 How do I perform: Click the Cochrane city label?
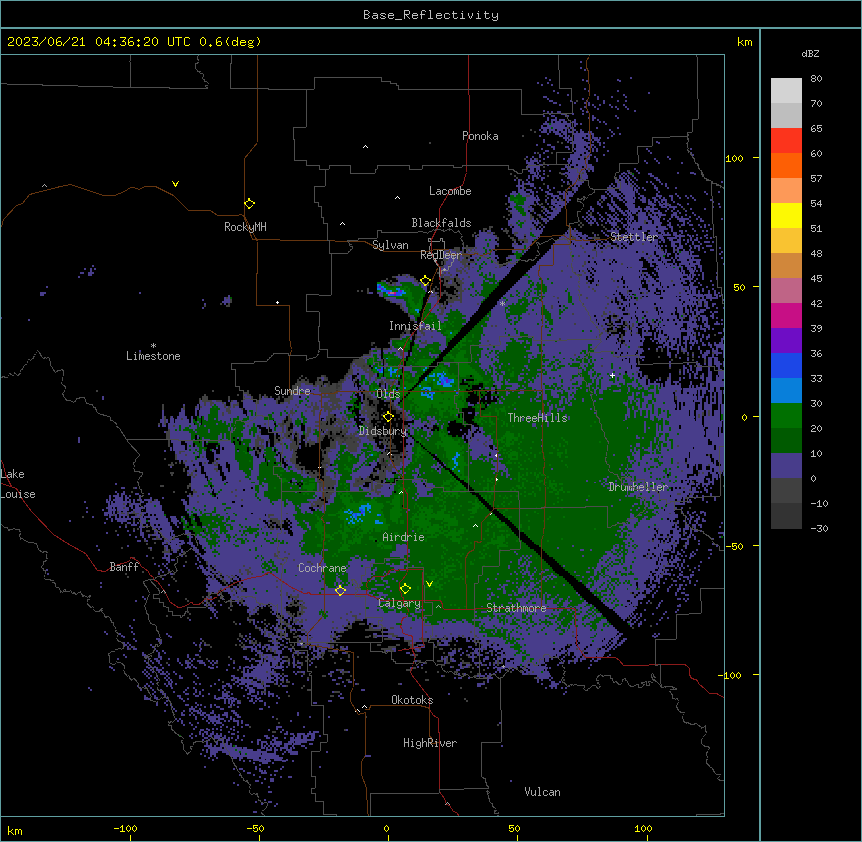[x=322, y=568]
